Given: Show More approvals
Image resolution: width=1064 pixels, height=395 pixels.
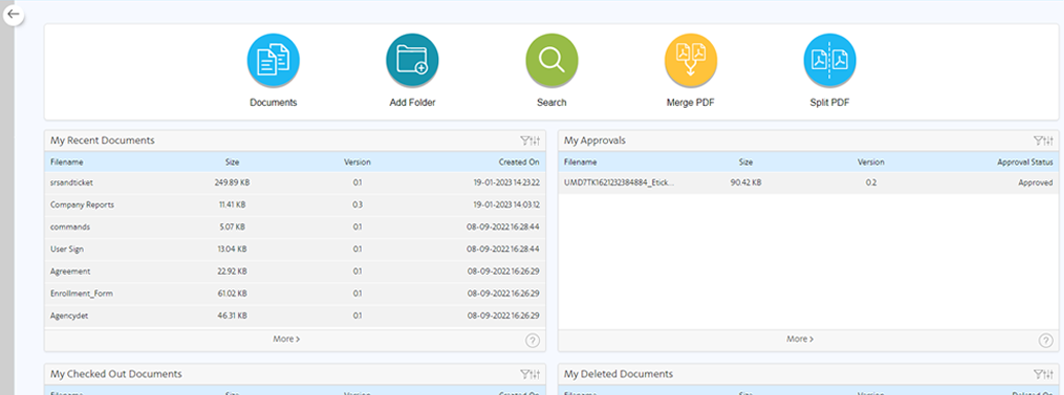Looking at the screenshot, I should [x=800, y=339].
